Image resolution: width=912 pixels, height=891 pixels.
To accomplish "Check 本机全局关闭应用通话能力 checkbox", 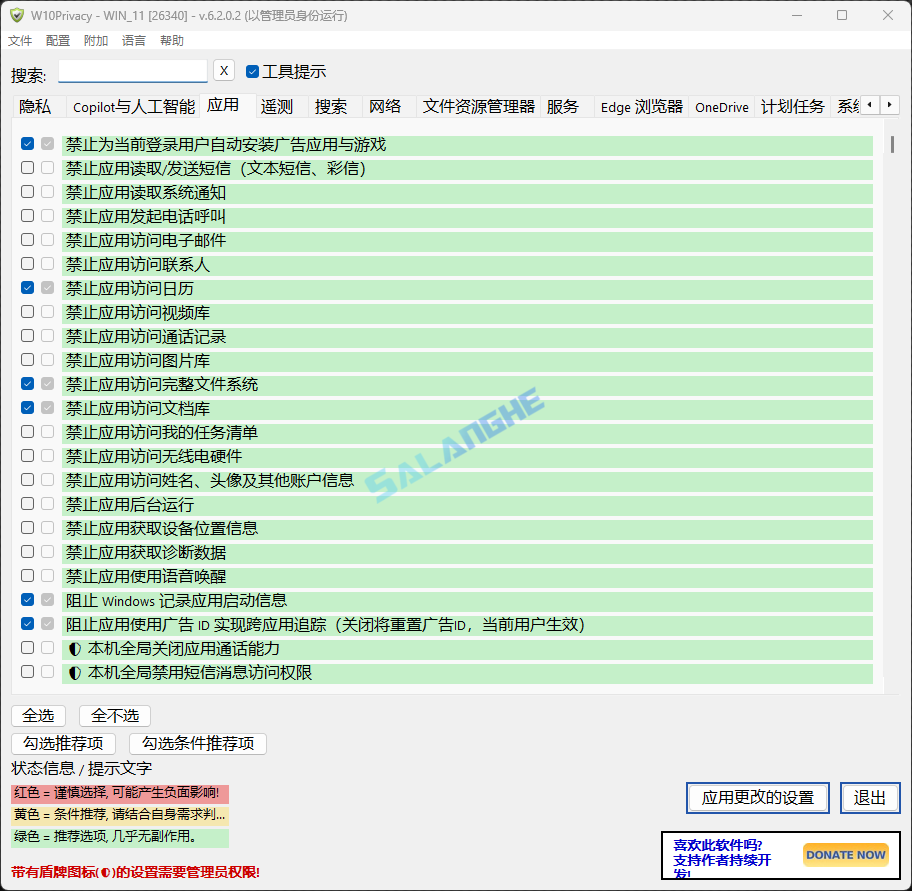I will coord(27,648).
